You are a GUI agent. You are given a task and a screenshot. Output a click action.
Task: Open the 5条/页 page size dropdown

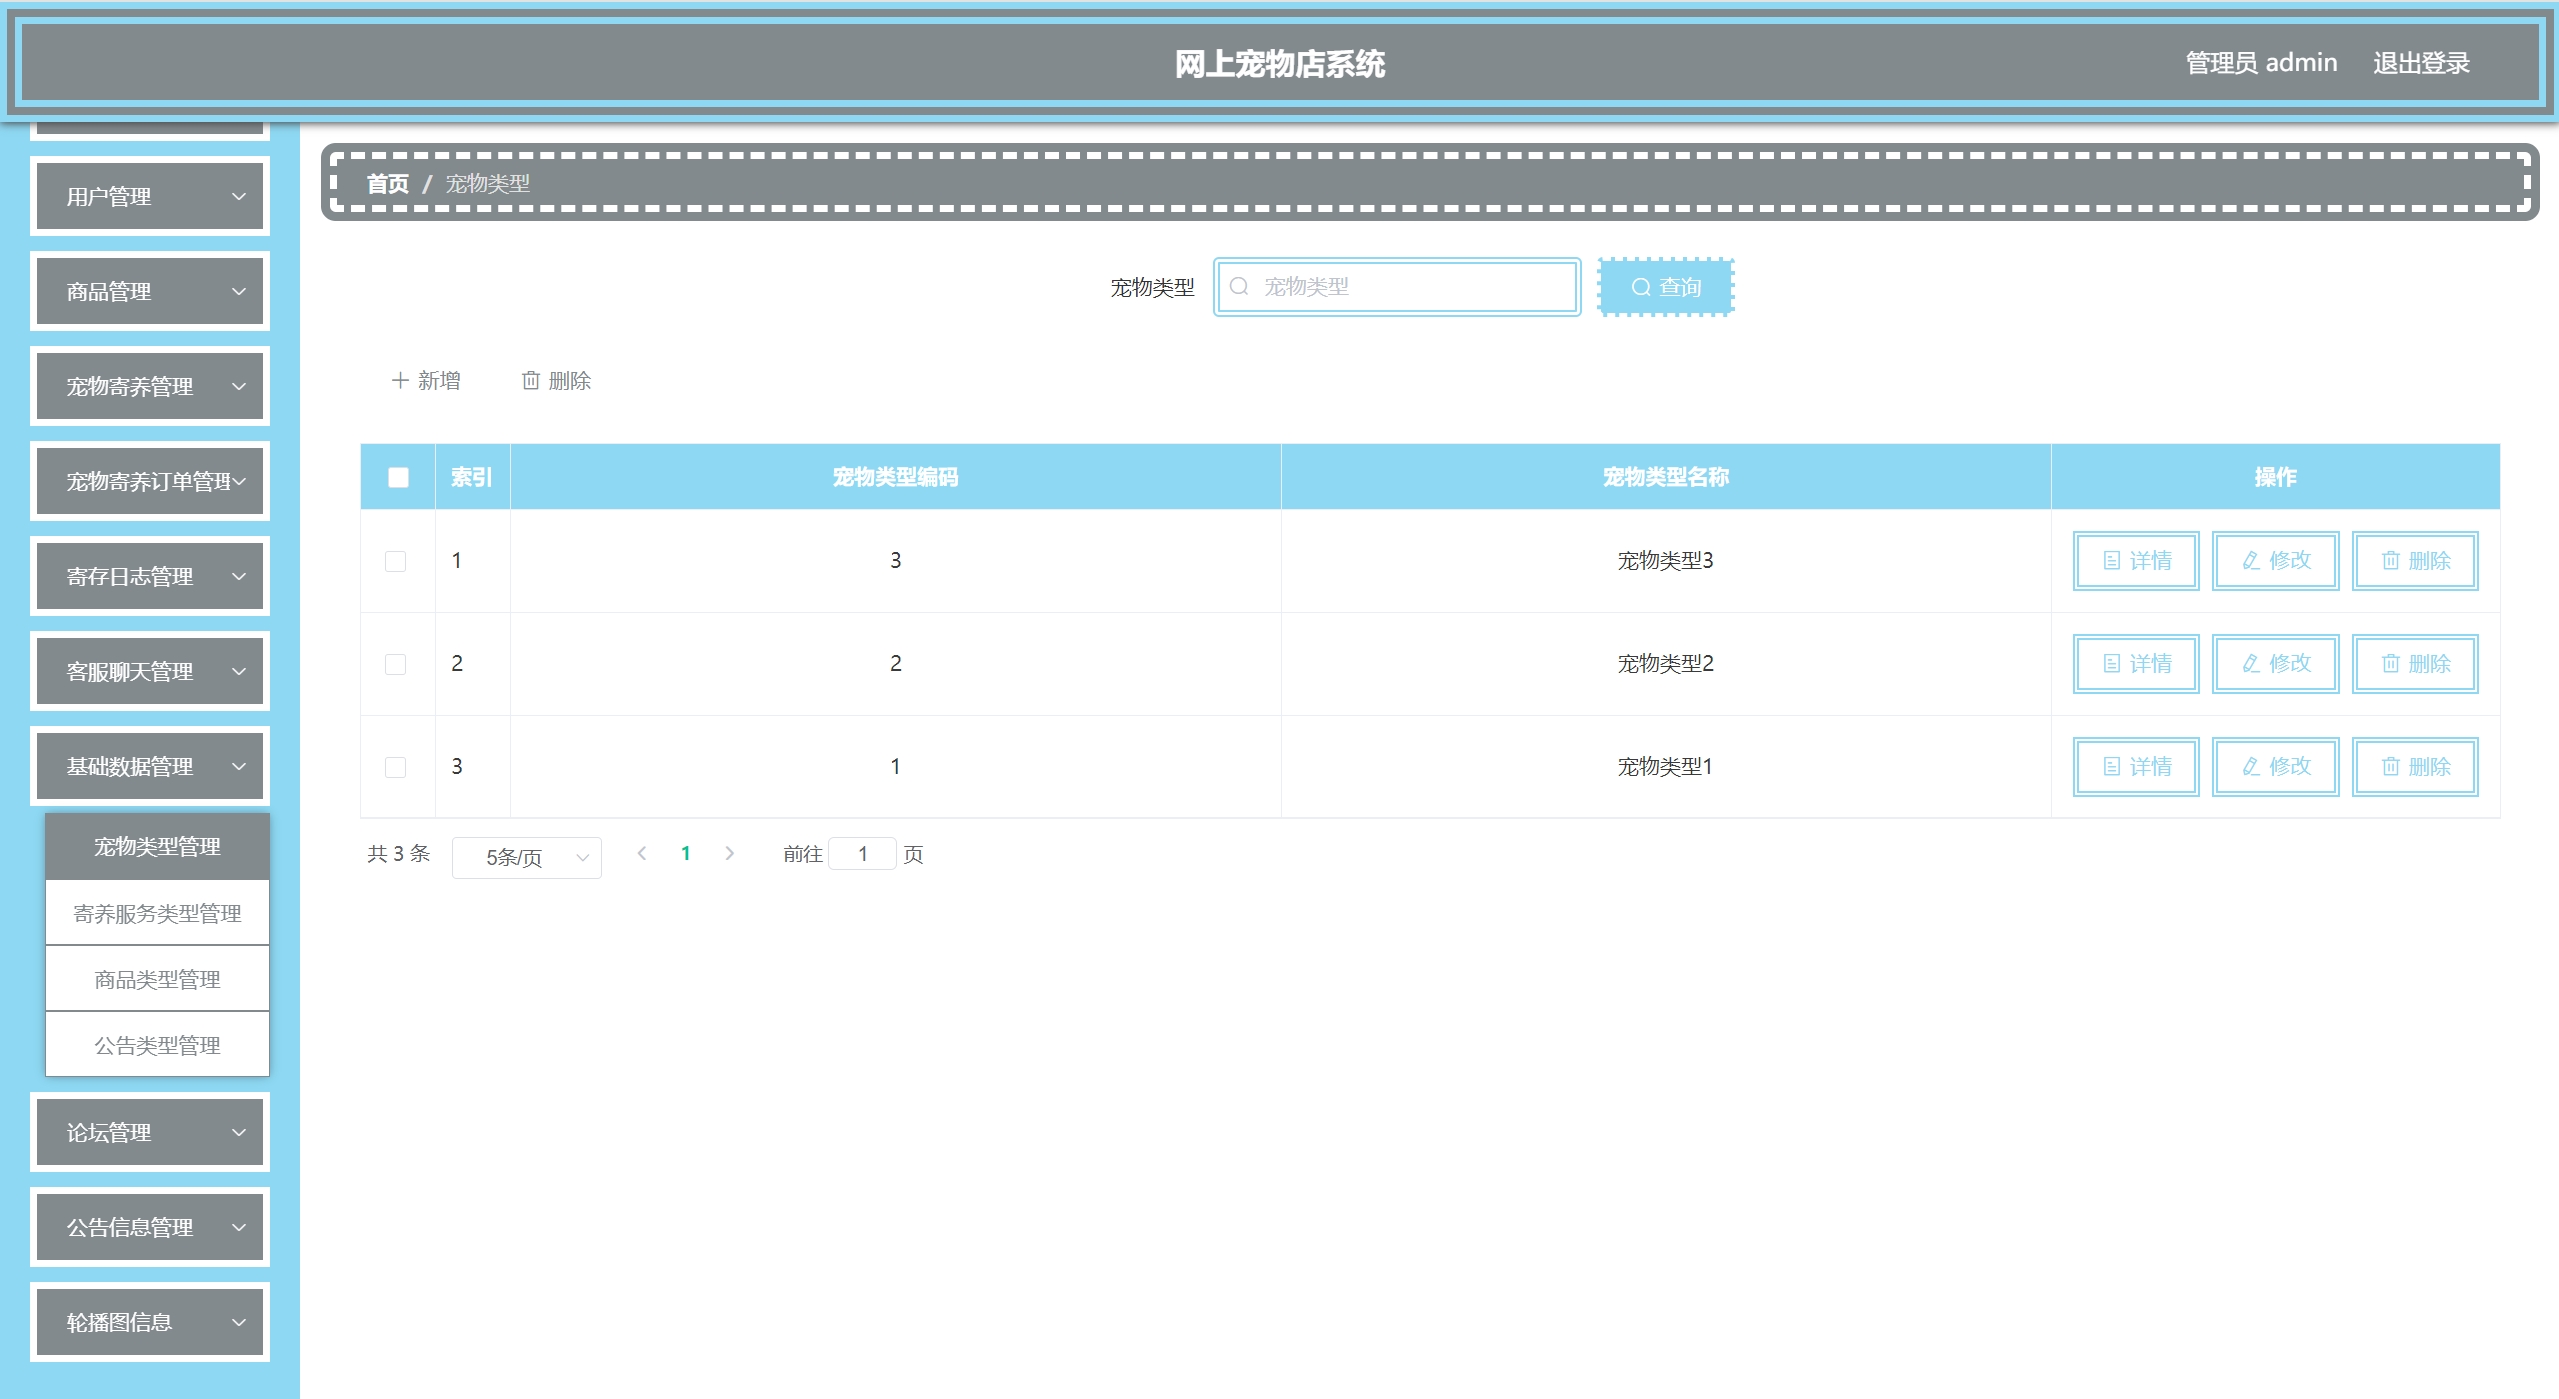pyautogui.click(x=526, y=857)
